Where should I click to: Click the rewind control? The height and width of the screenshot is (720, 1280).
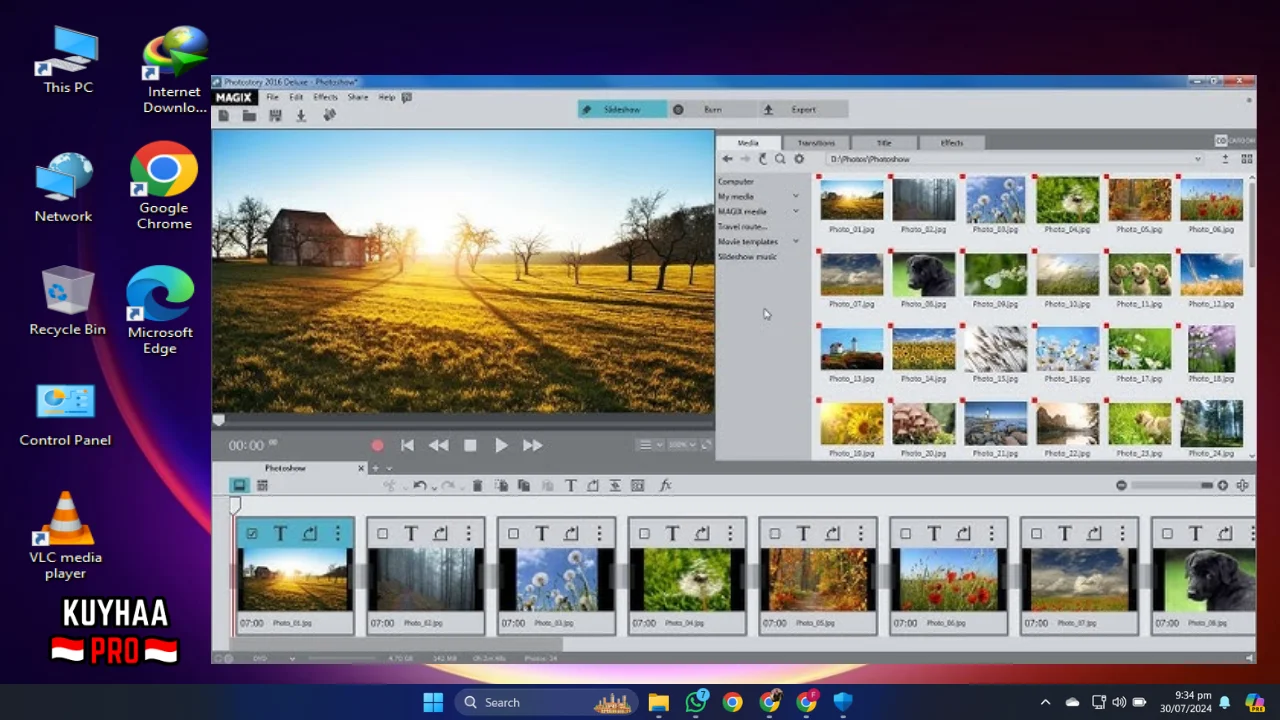point(438,445)
